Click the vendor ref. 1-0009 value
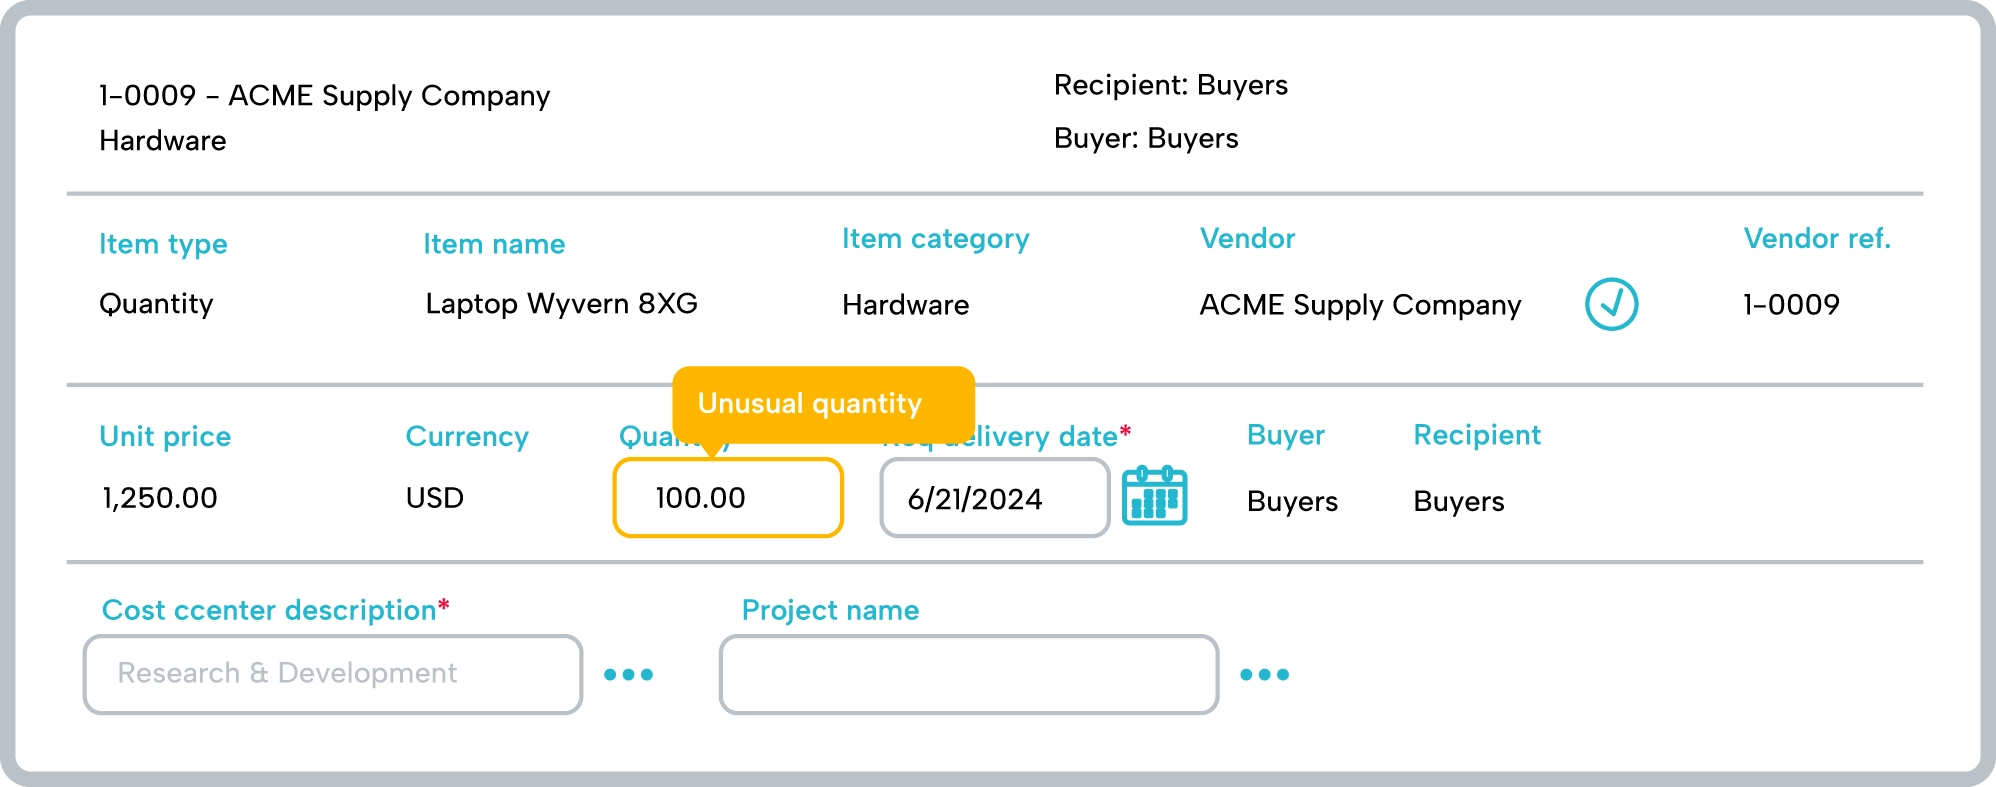This screenshot has height=787, width=1996. [1791, 305]
